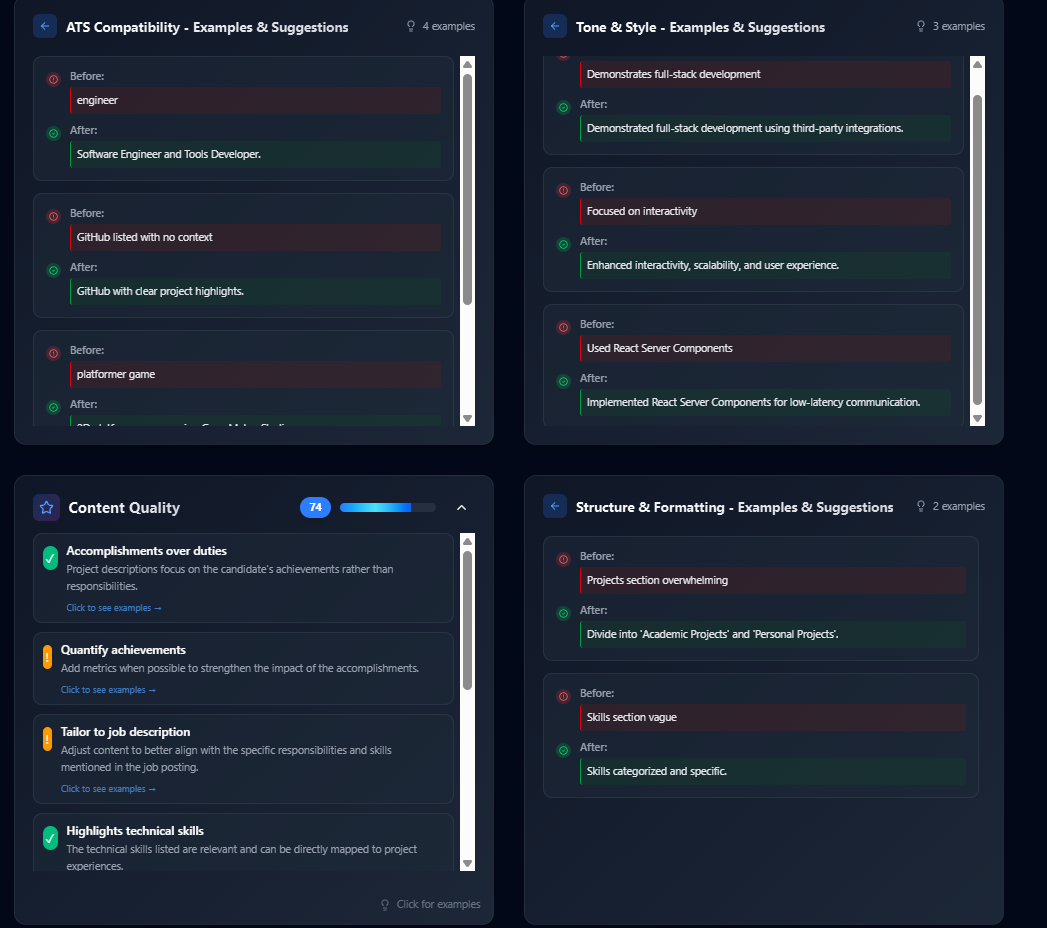This screenshot has width=1047, height=928.
Task: Click red Before icon above 'Projects section overwhelming'
Action: click(x=564, y=559)
